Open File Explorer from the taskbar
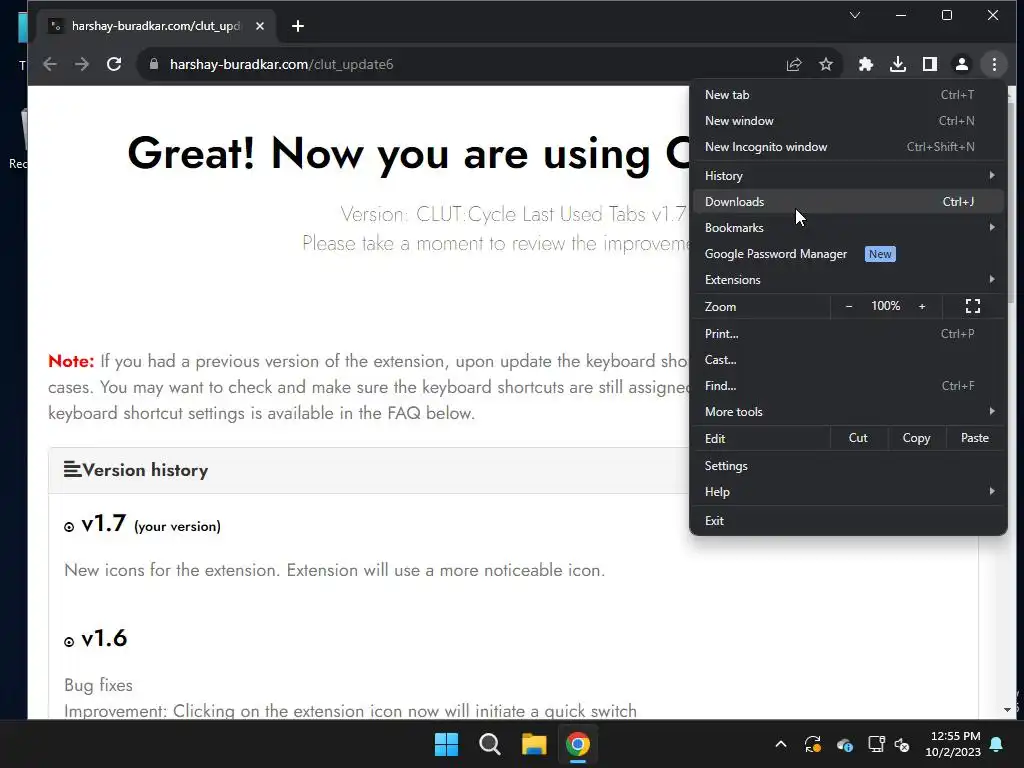The width and height of the screenshot is (1024, 768). click(534, 744)
